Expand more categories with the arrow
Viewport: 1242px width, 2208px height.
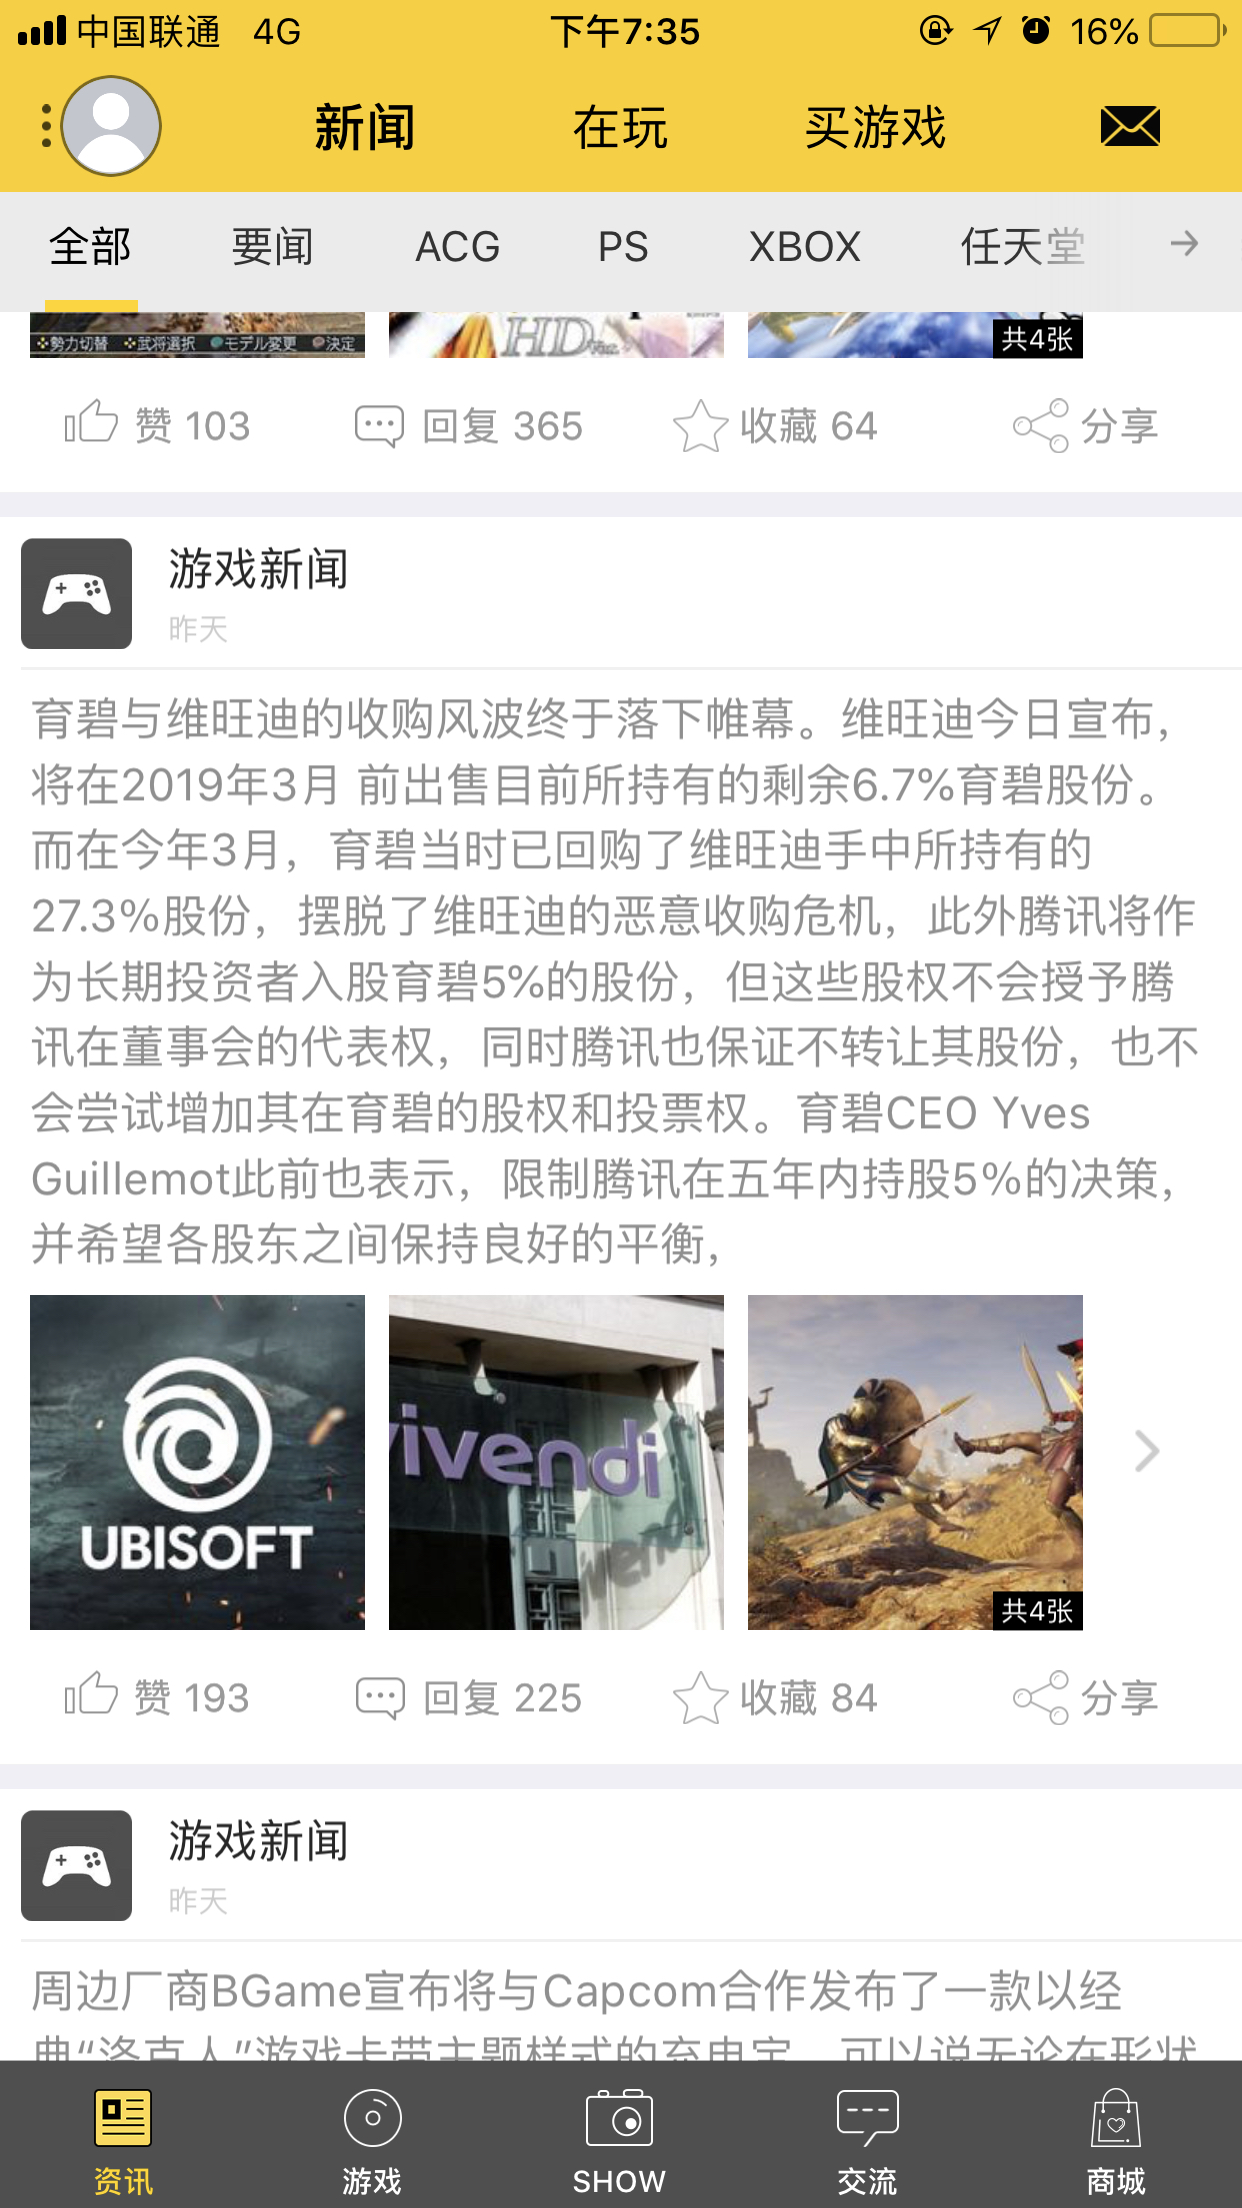pyautogui.click(x=1184, y=244)
